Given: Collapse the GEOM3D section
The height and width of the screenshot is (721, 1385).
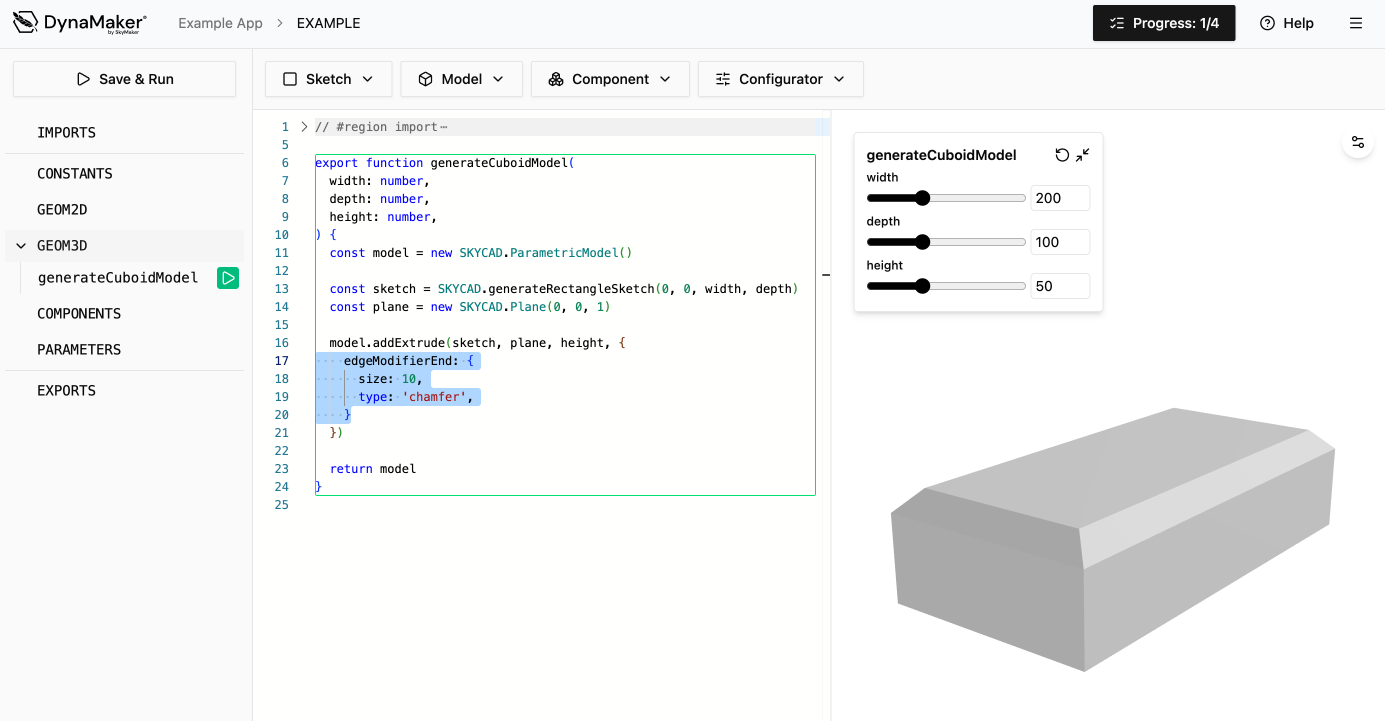Looking at the screenshot, I should click(x=21, y=246).
